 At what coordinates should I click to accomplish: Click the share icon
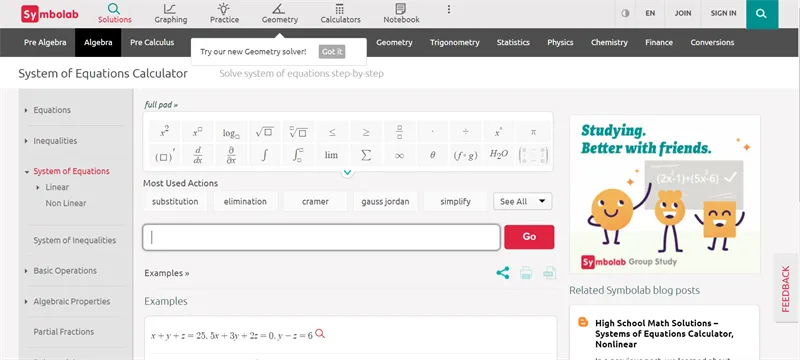(503, 273)
